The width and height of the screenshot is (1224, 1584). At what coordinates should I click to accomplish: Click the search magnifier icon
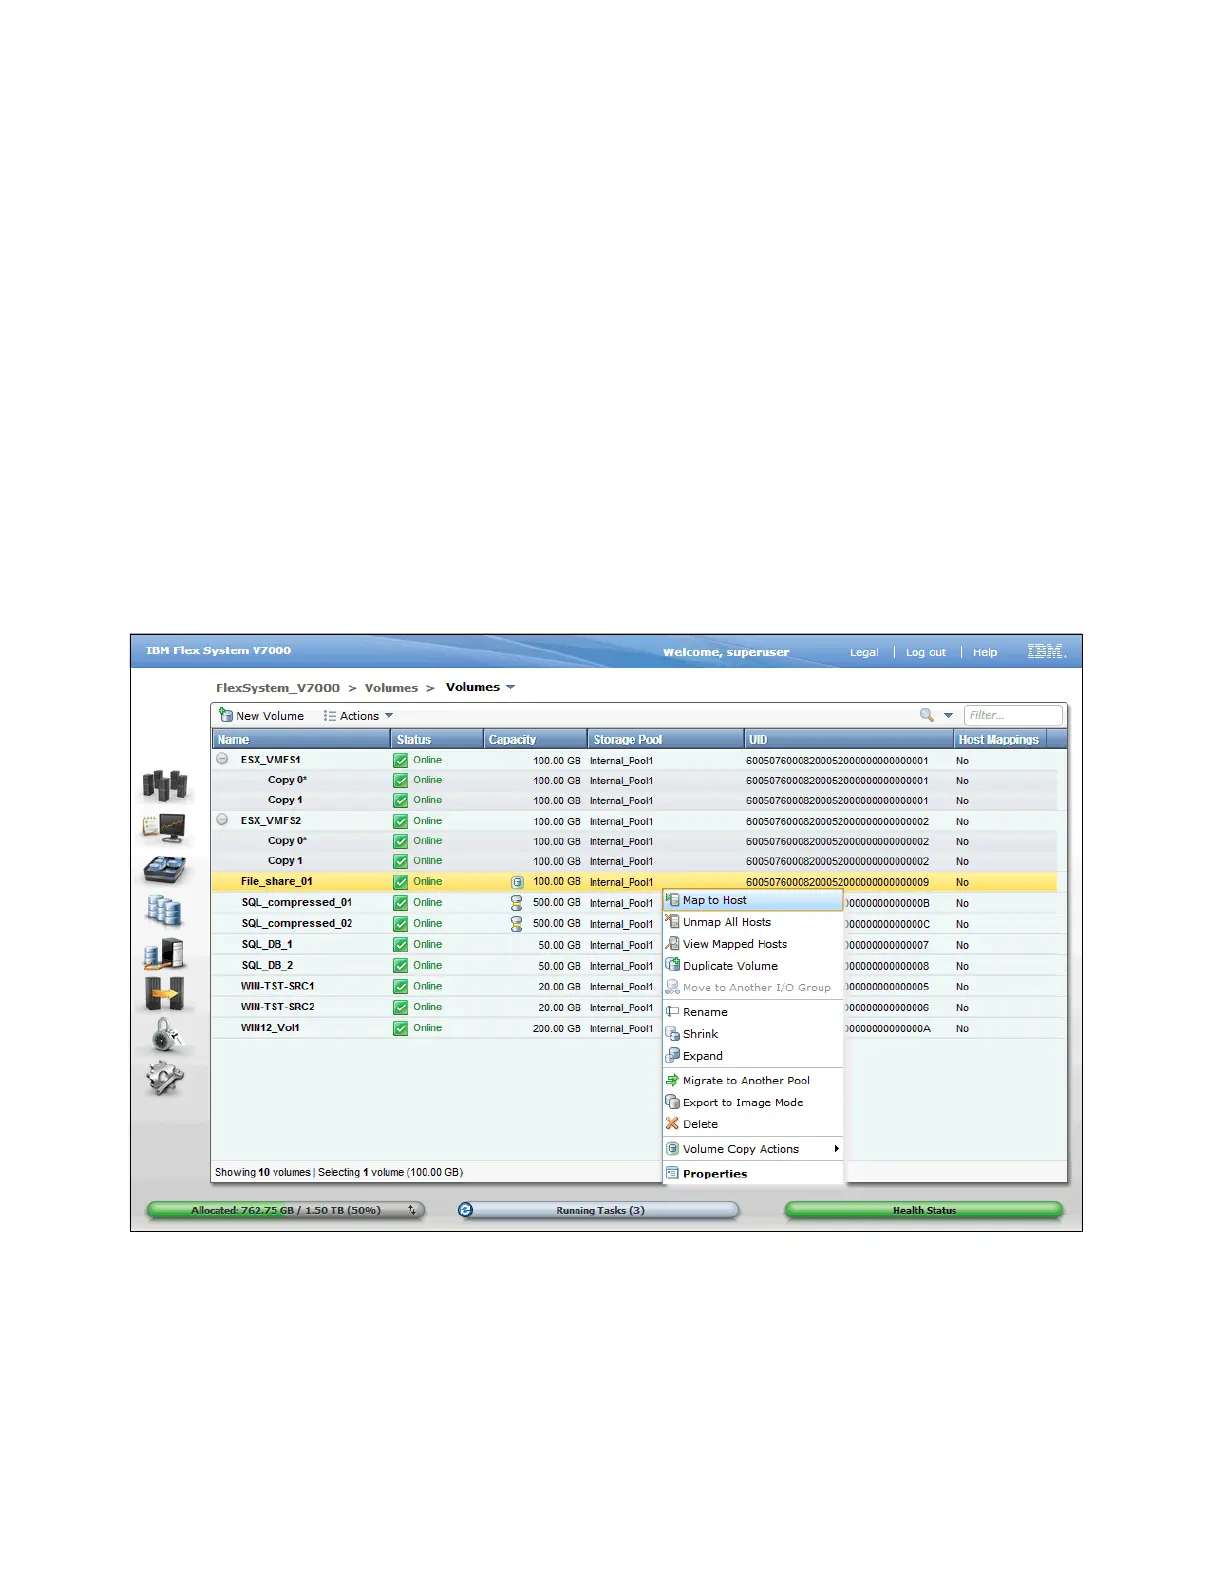pyautogui.click(x=927, y=715)
